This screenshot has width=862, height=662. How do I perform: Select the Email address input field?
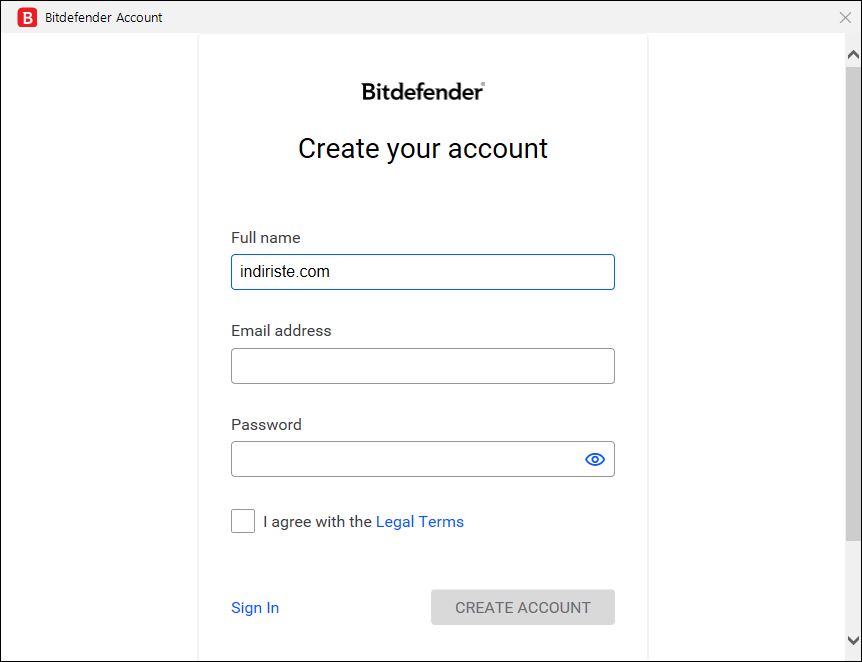pos(423,366)
